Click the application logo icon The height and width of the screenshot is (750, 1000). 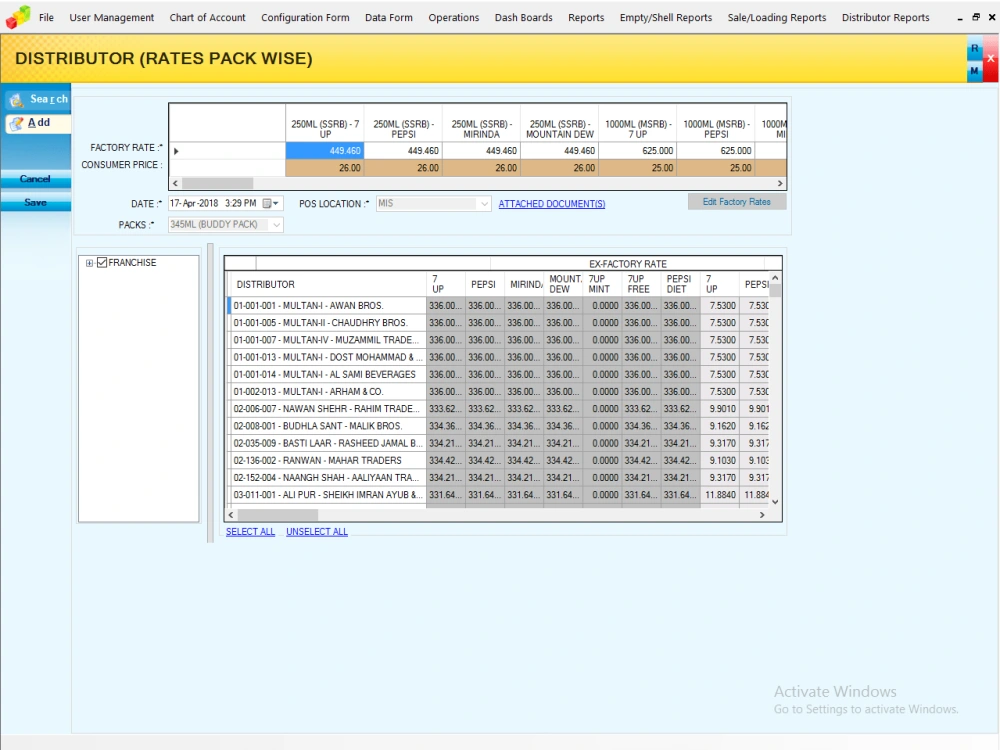pyautogui.click(x=18, y=17)
